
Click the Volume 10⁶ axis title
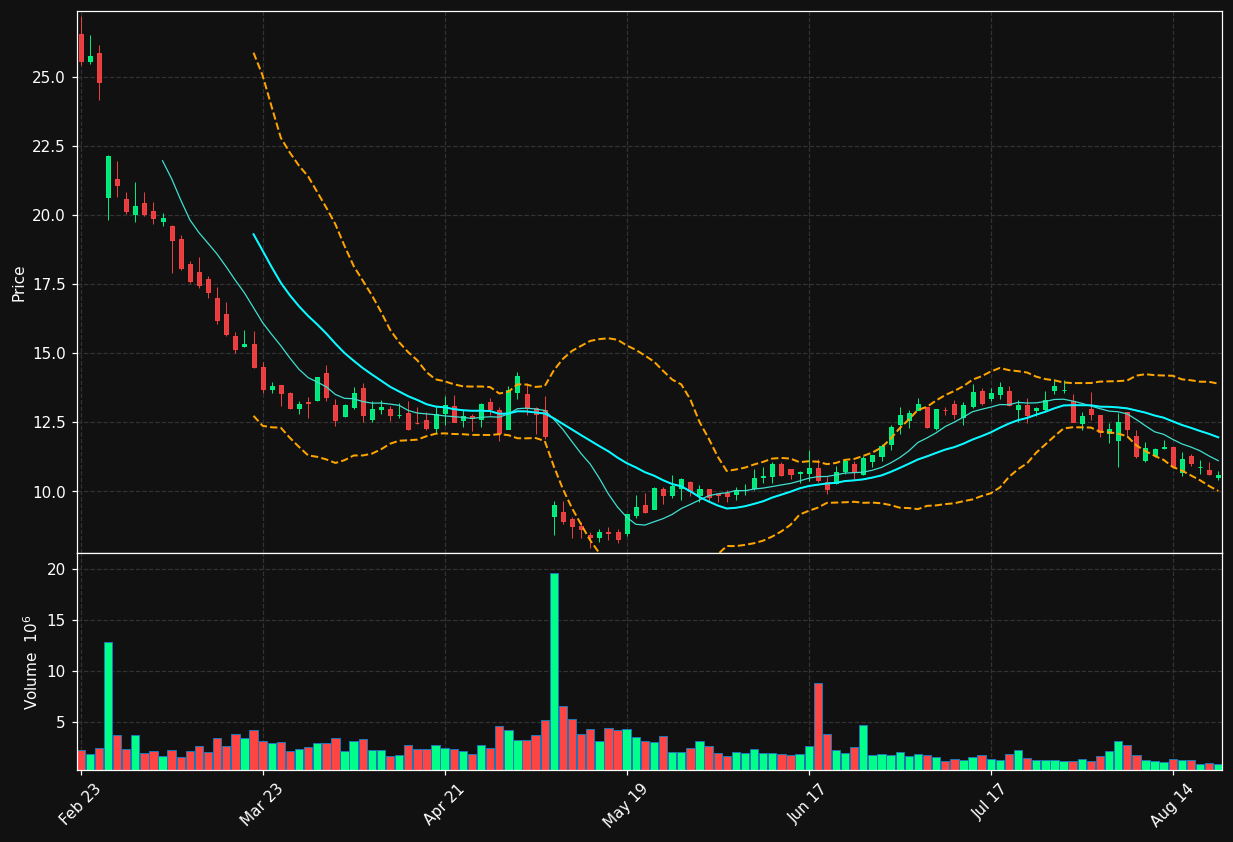[30, 662]
